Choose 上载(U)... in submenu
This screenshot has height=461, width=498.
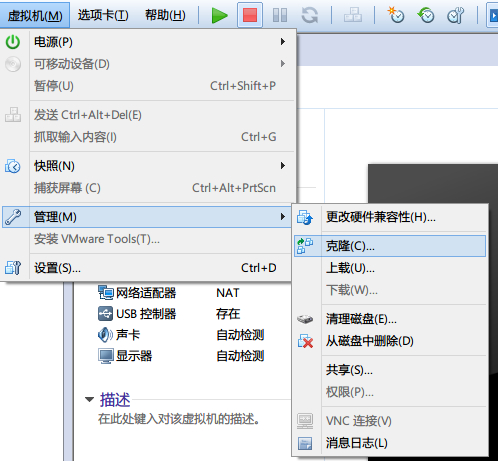pos(390,268)
